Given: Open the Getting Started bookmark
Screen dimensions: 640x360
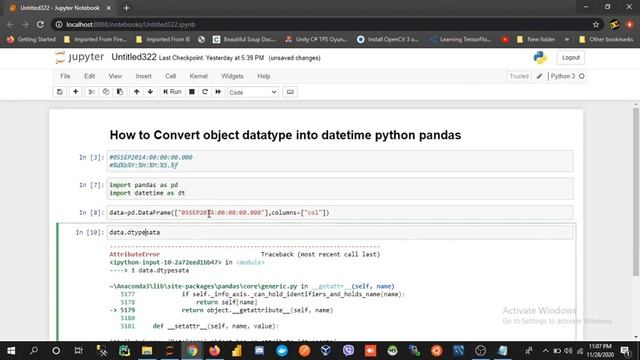Looking at the screenshot, I should click(x=31, y=40).
